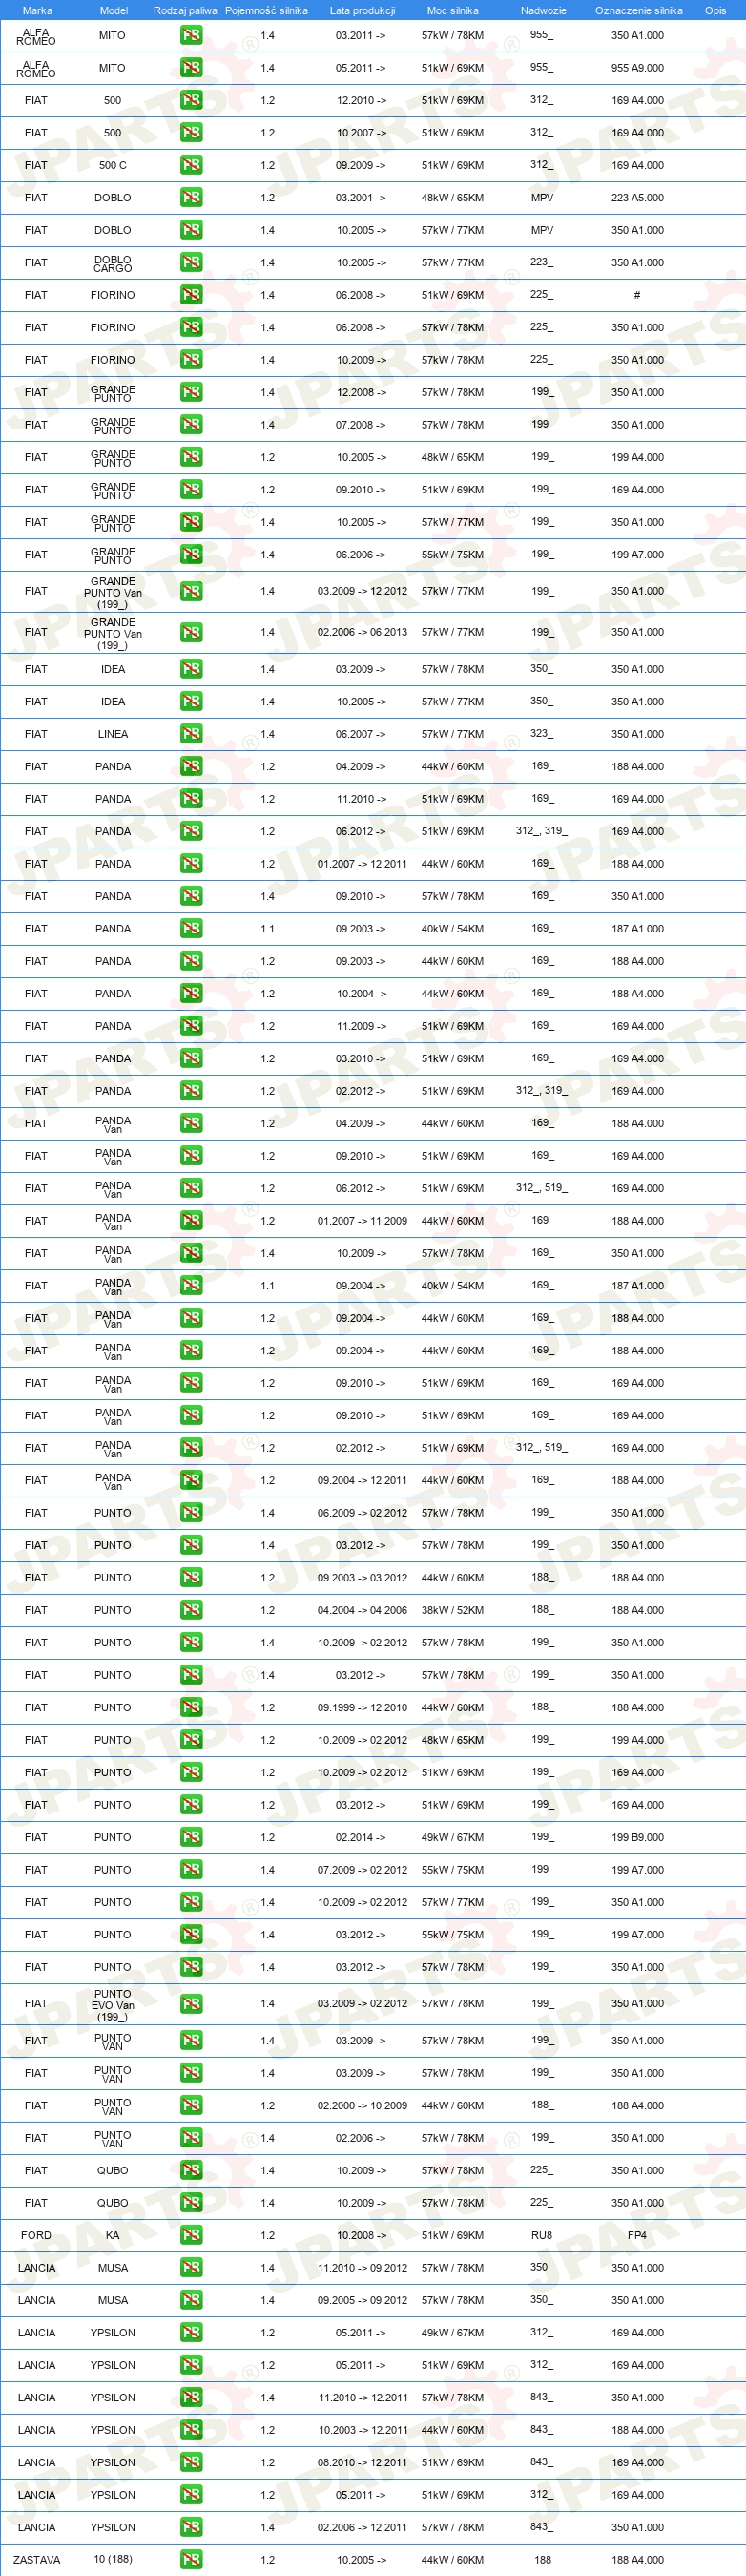Click the # engine code in FIORINO row

point(637,295)
